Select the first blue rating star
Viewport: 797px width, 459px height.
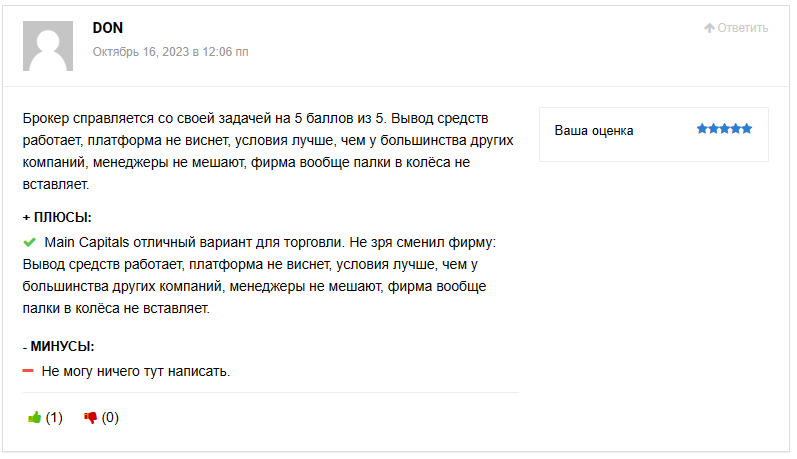pyautogui.click(x=702, y=129)
